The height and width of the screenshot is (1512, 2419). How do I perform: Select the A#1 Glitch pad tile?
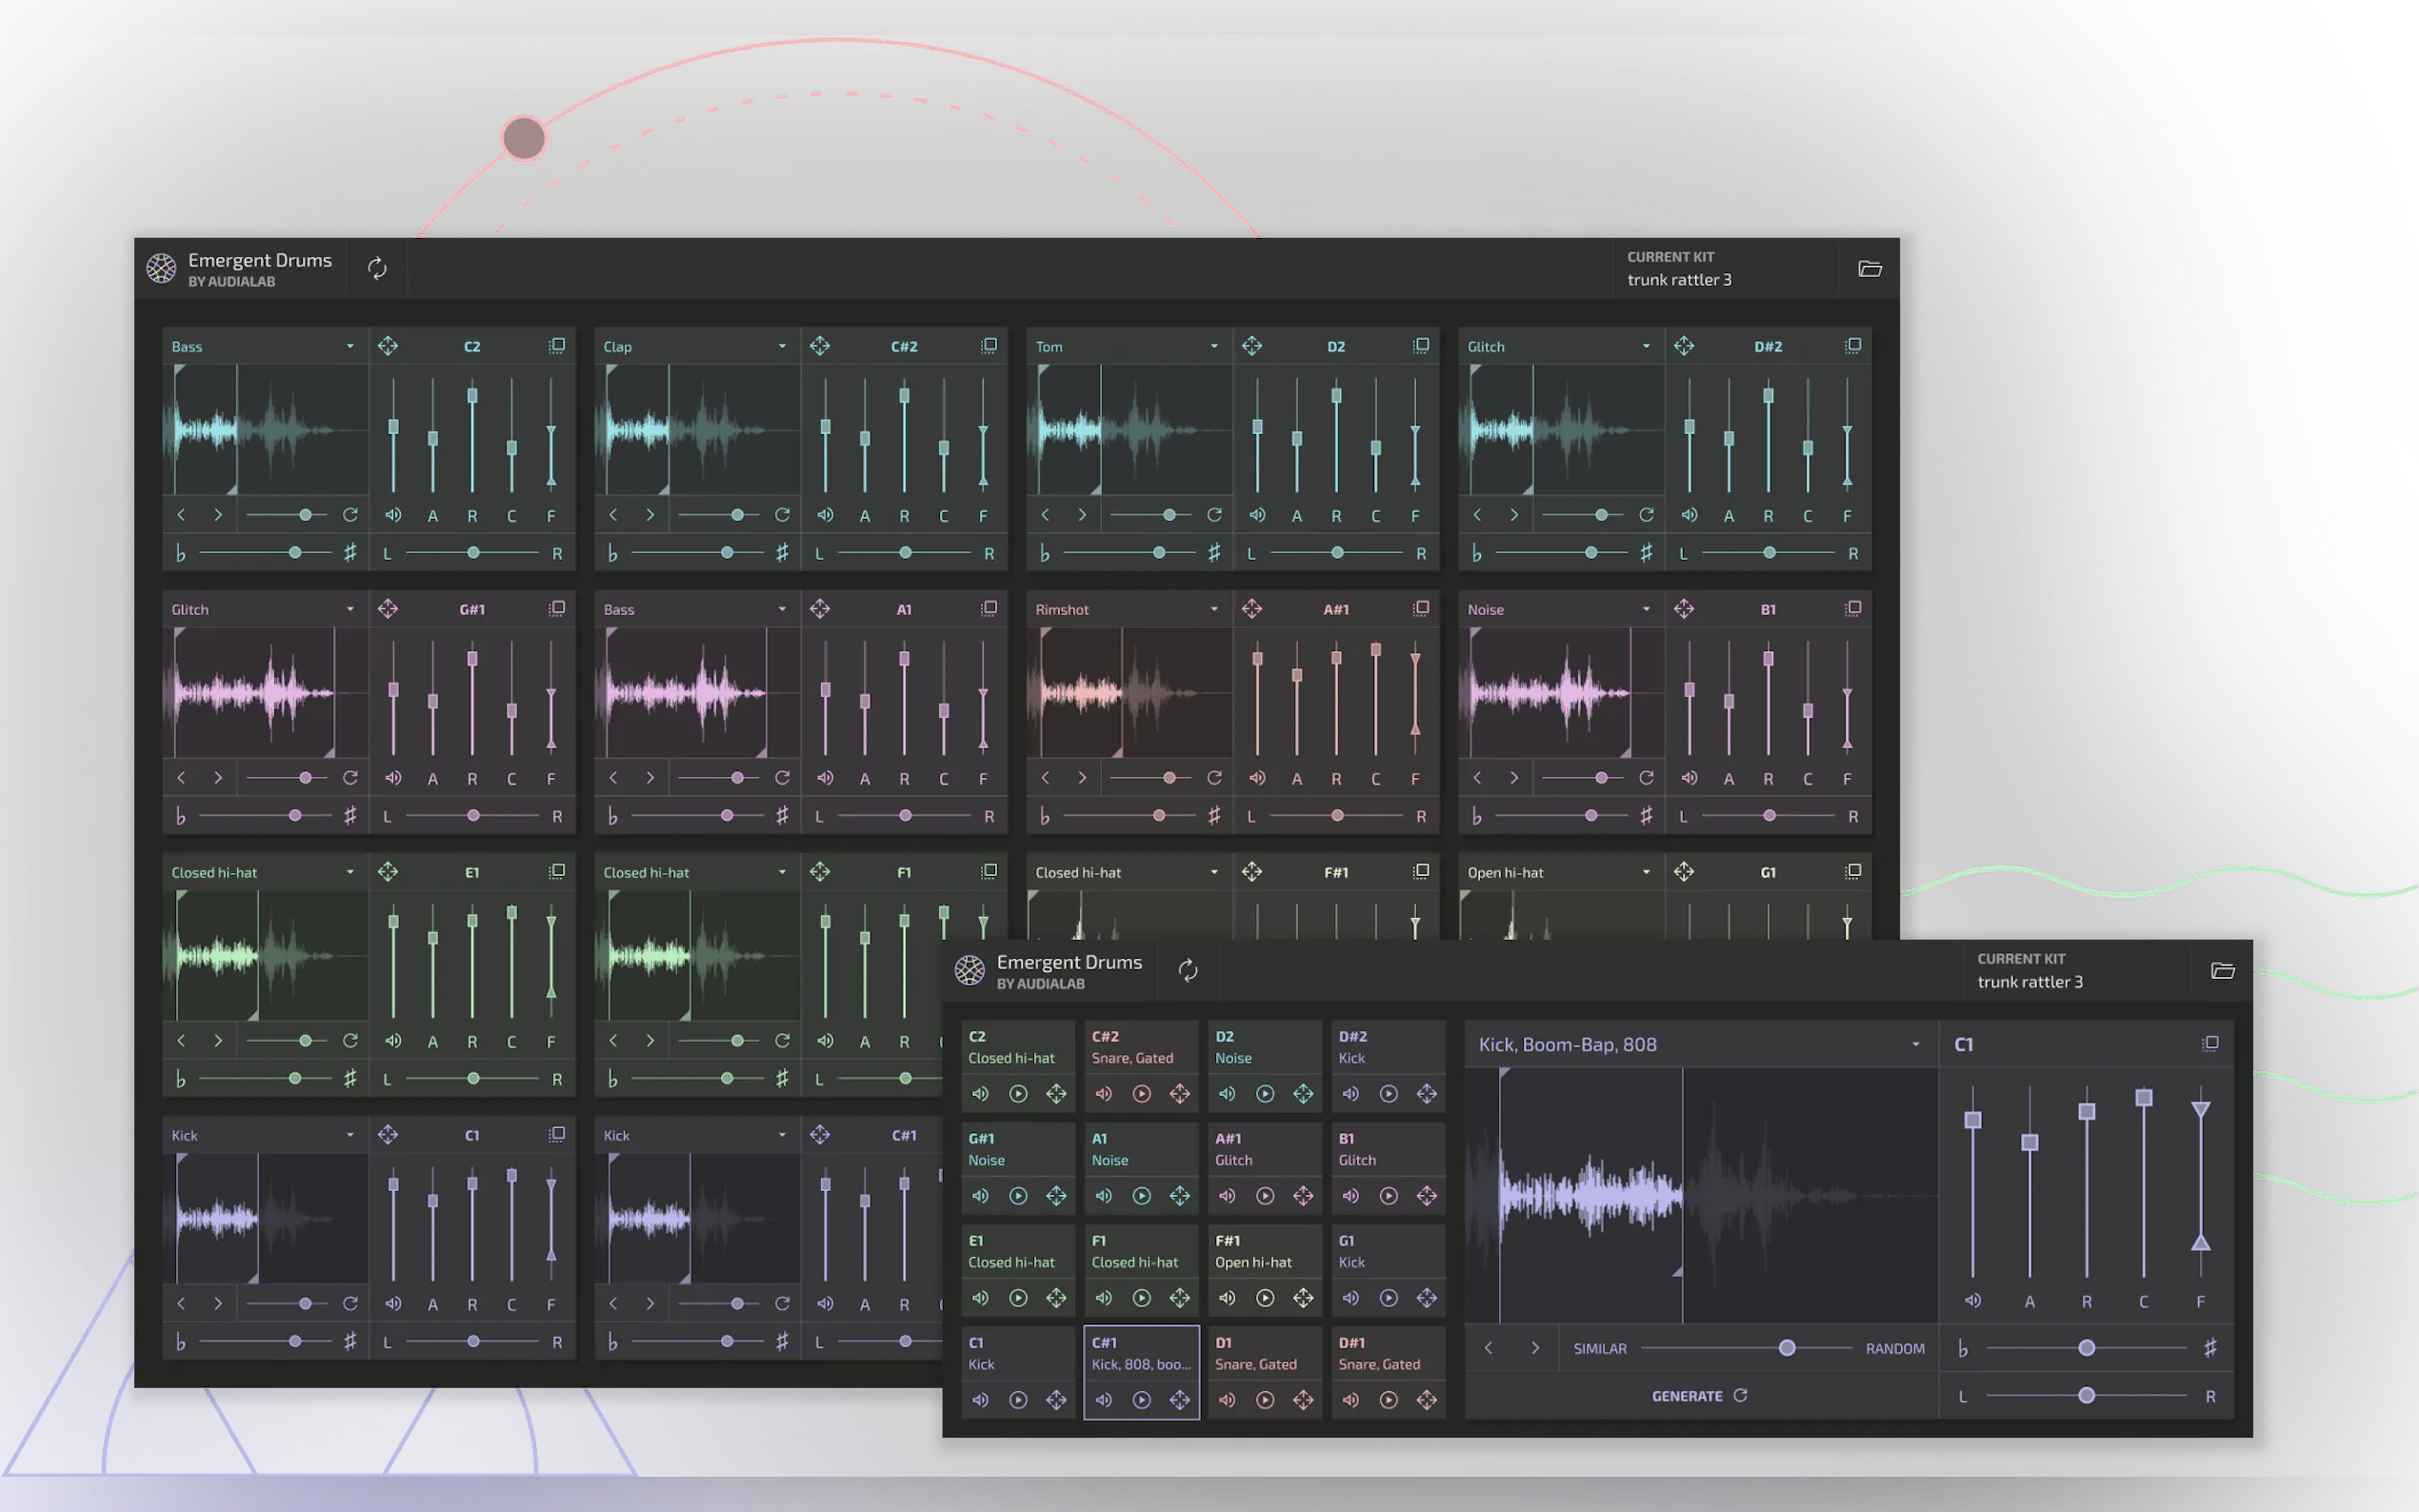click(1263, 1150)
